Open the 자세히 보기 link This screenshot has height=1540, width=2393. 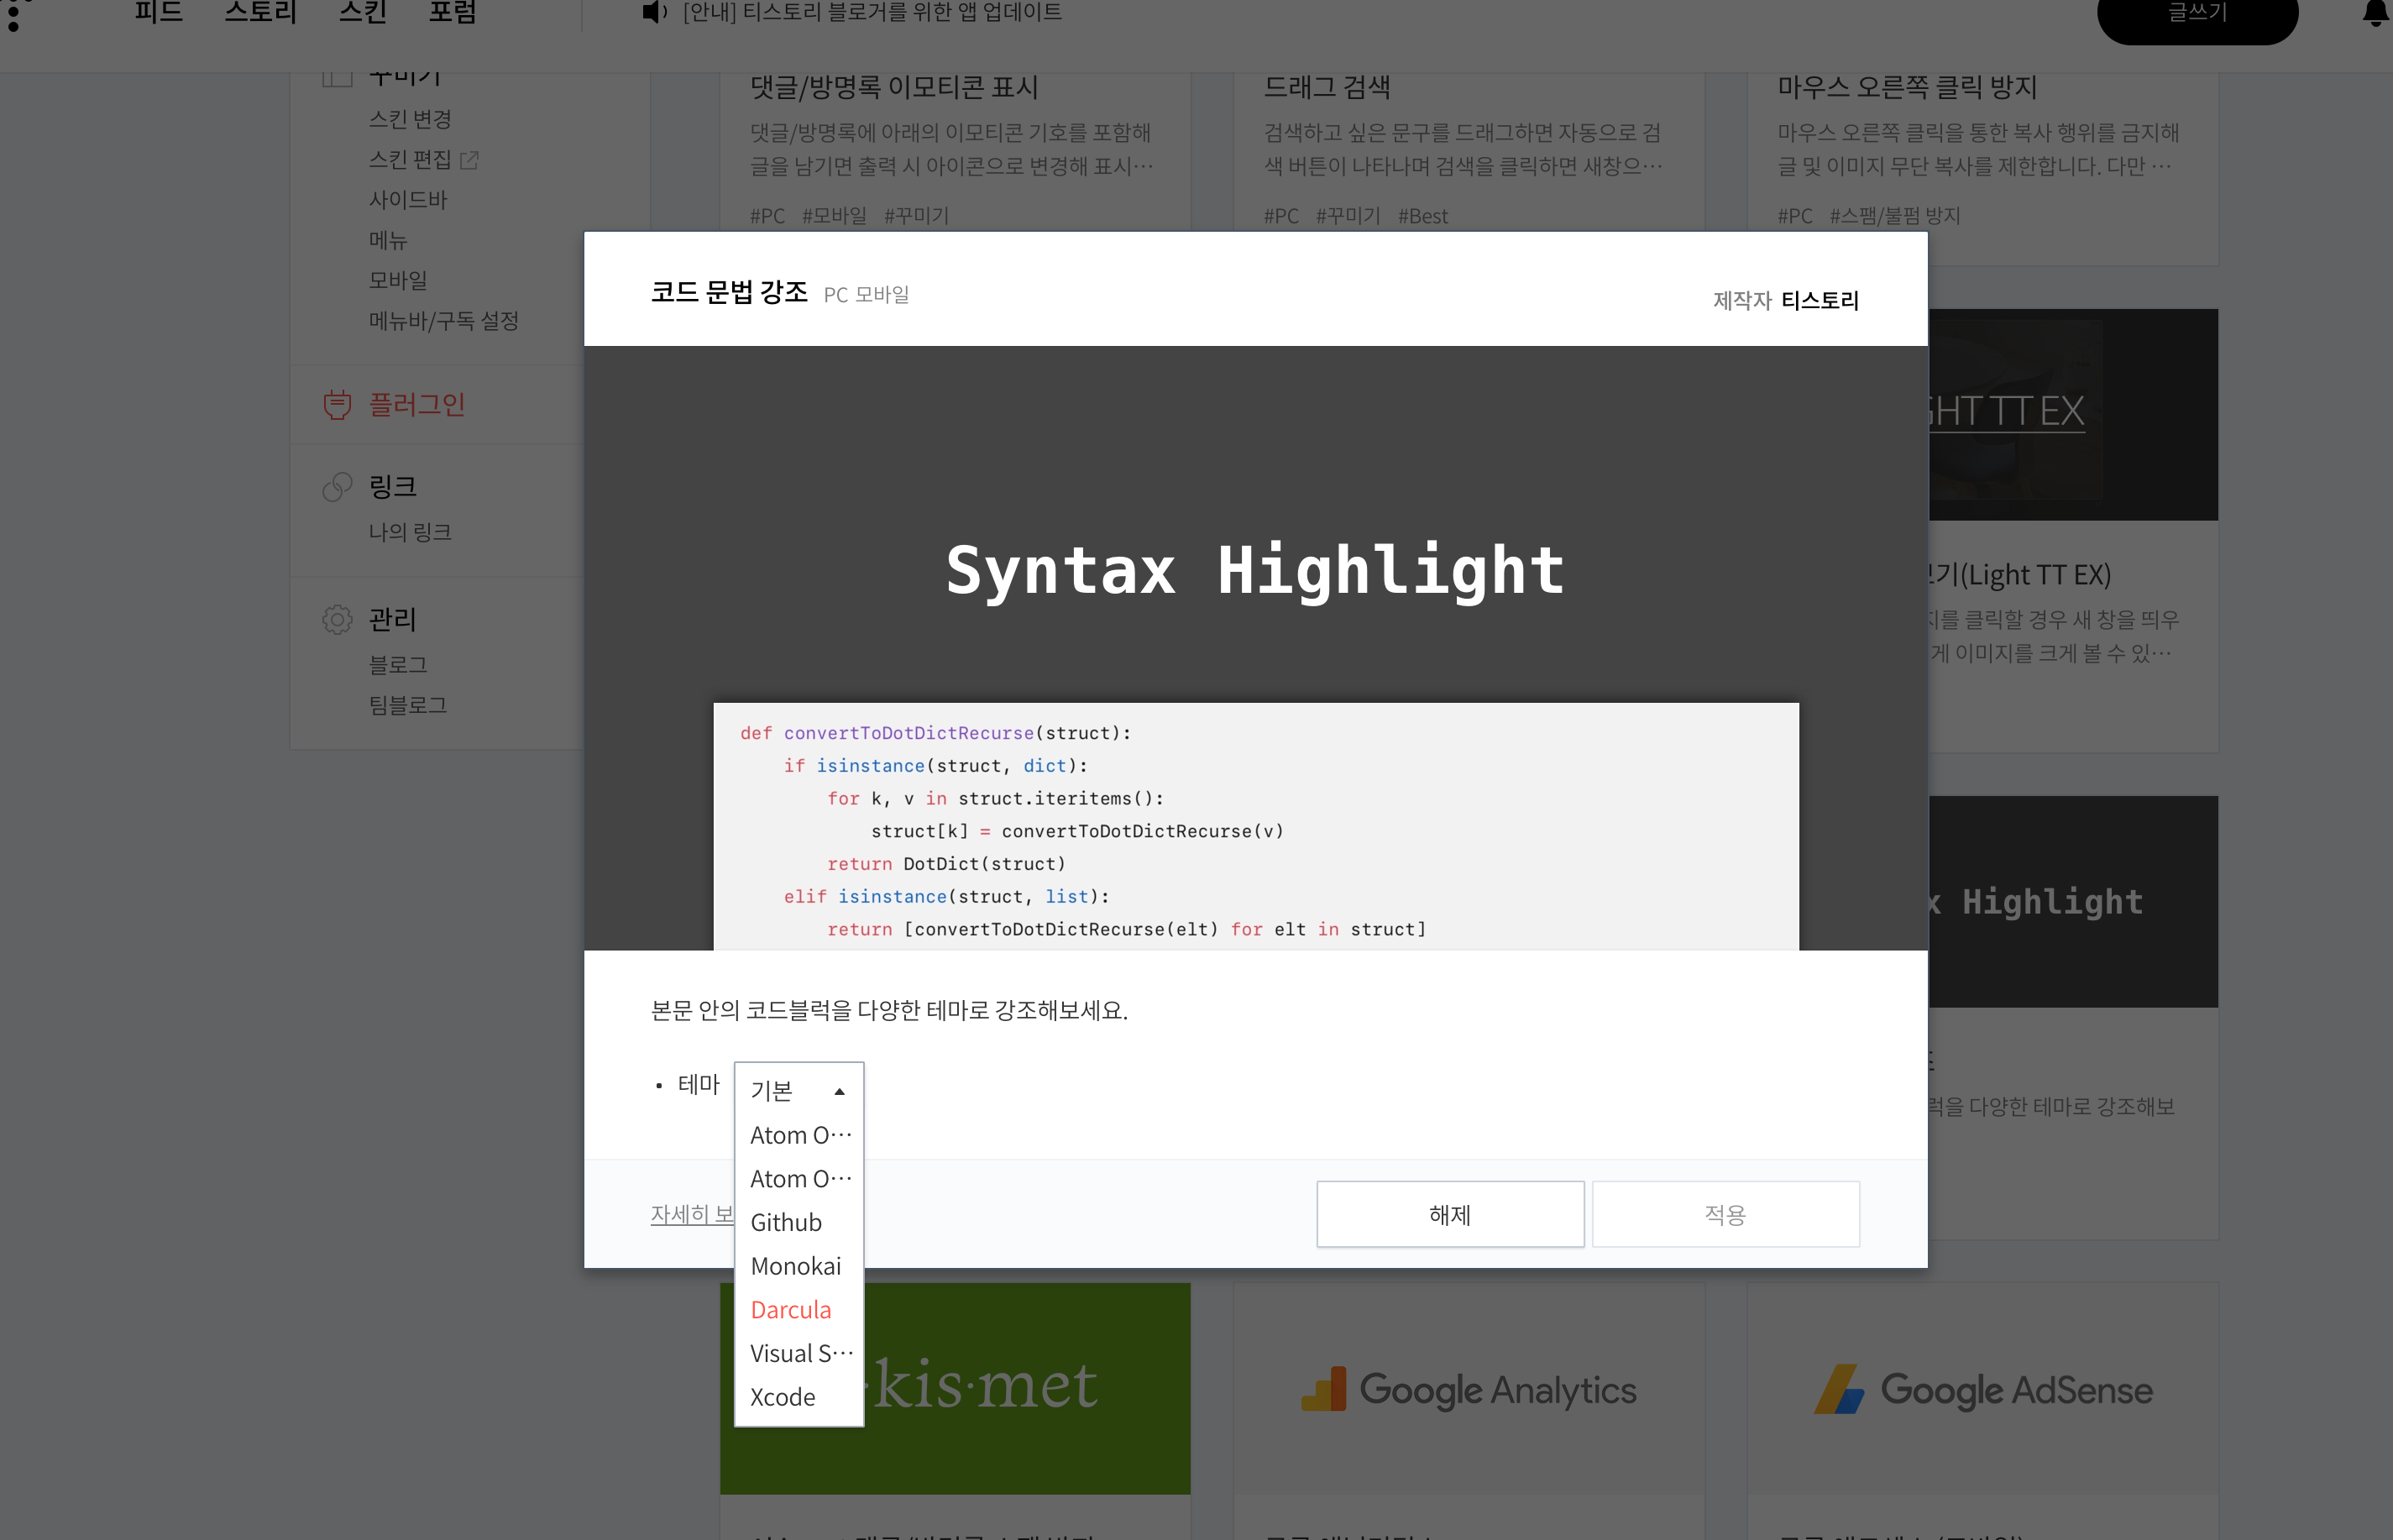point(692,1214)
